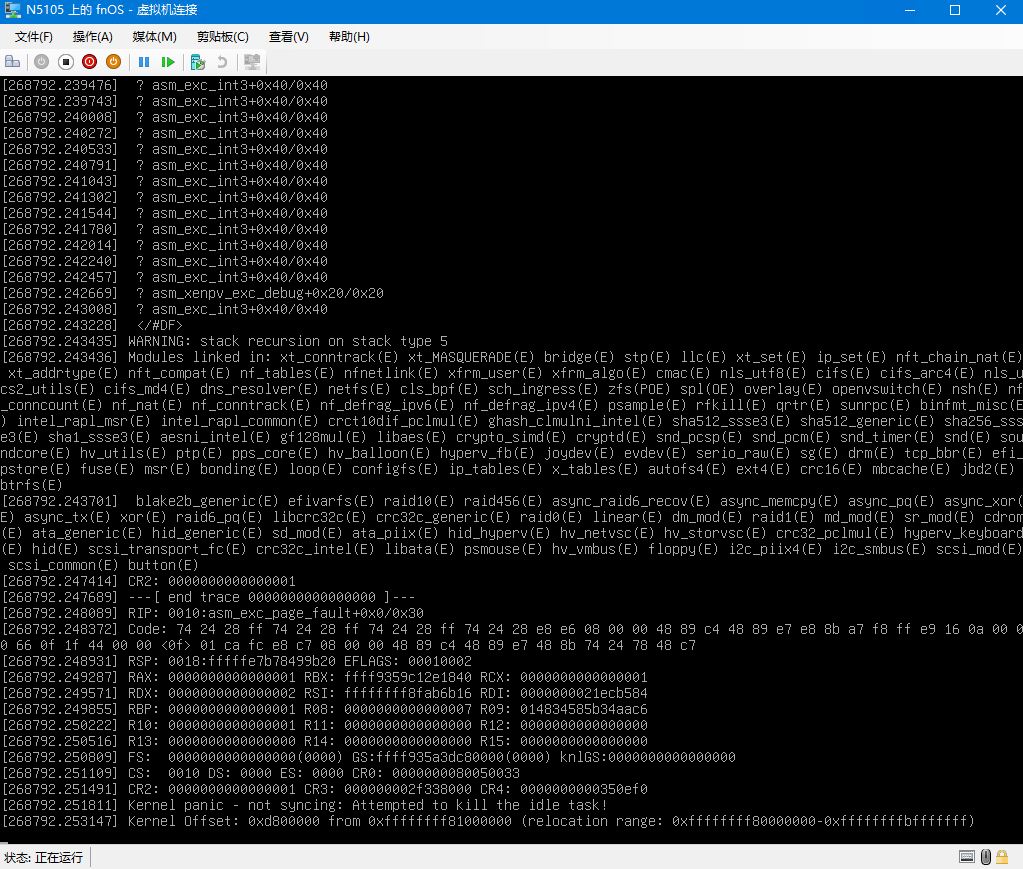1023x869 pixels.
Task: Open the 帮助(H) menu
Action: click(x=349, y=37)
